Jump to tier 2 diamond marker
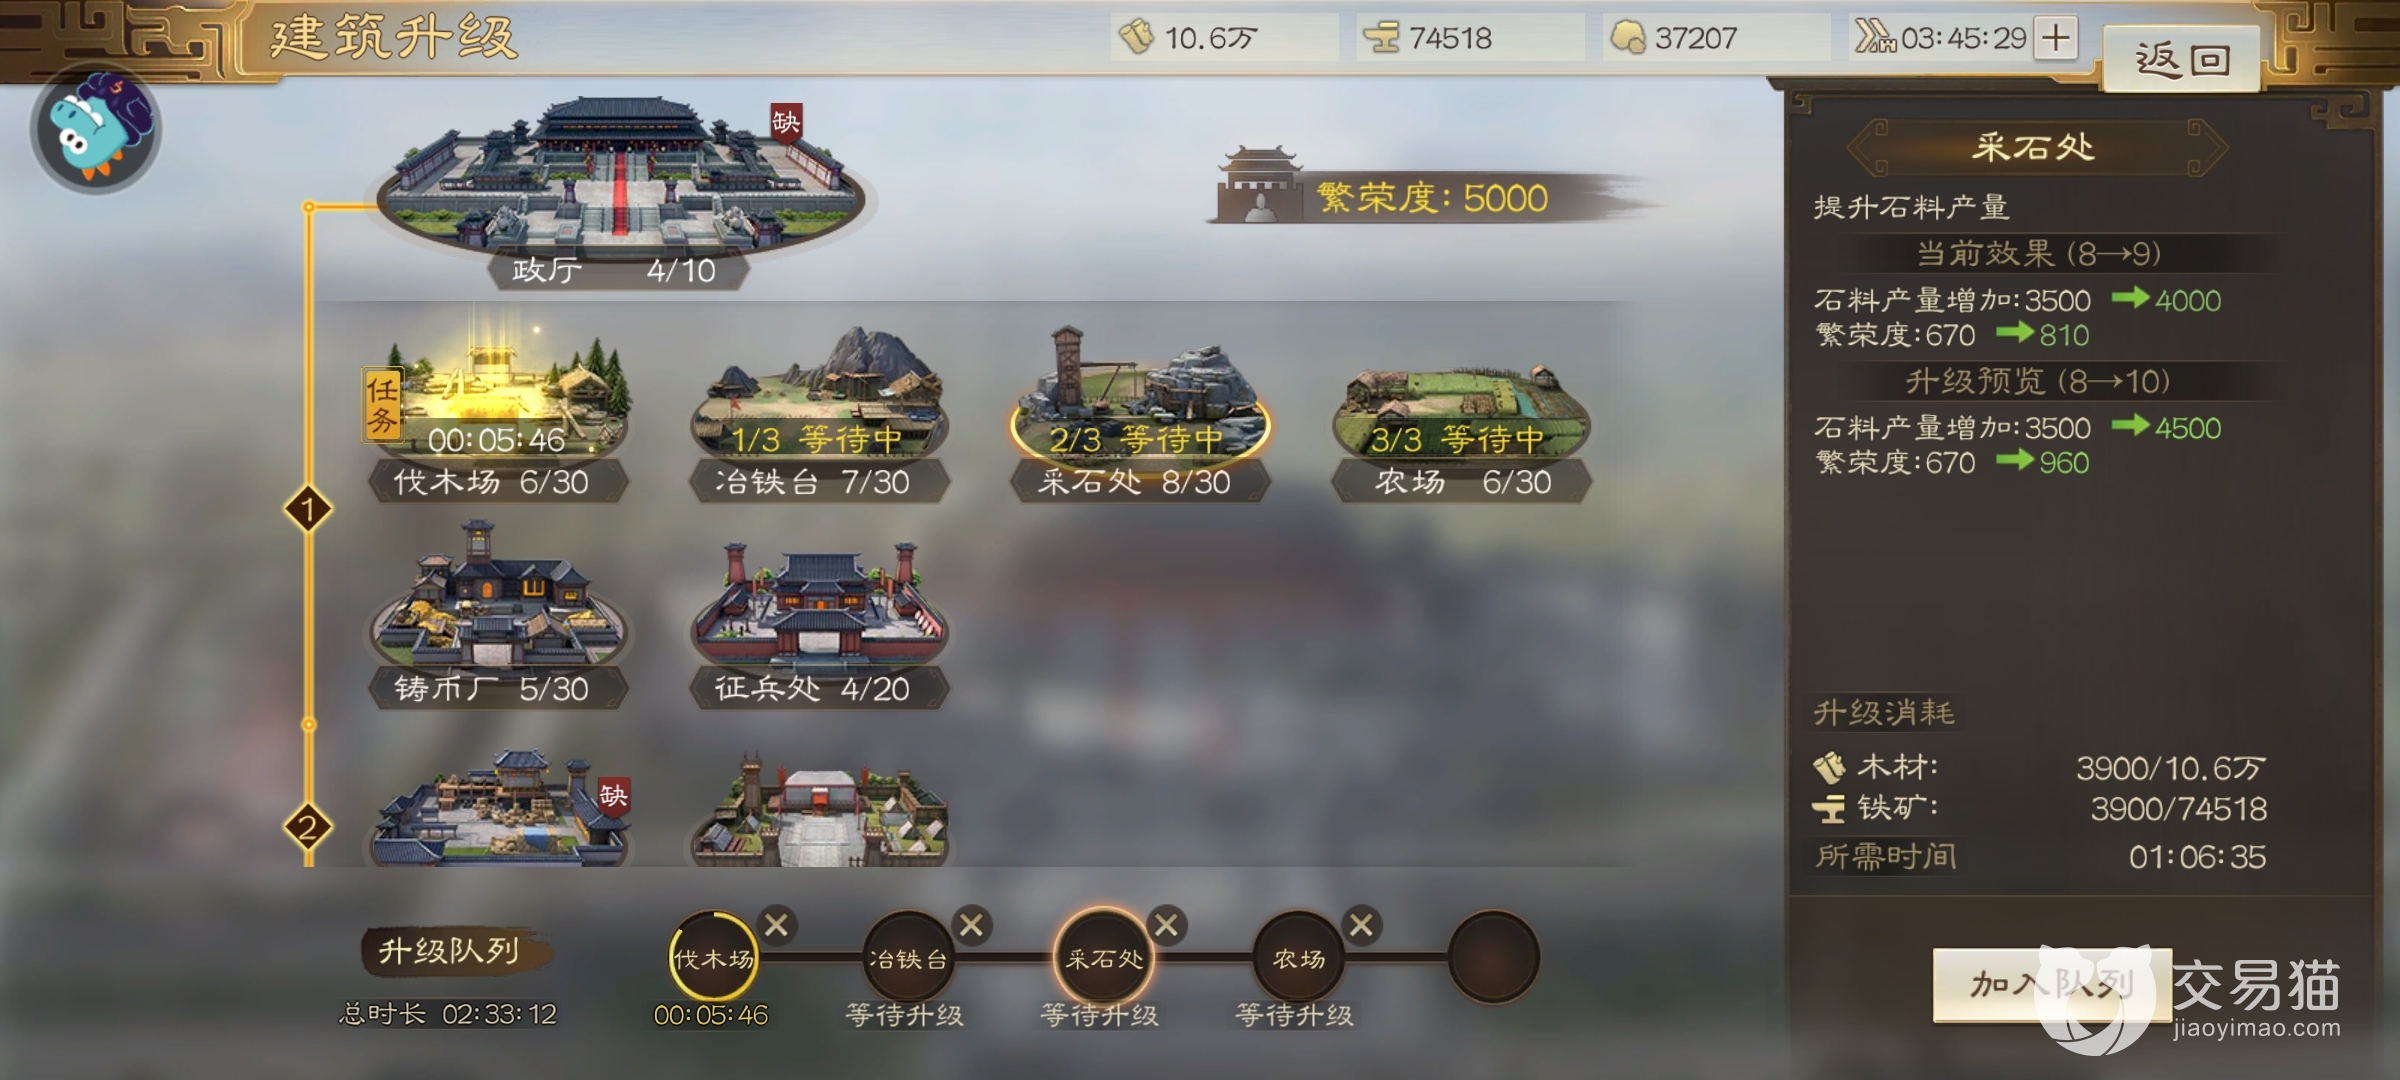 coord(308,828)
